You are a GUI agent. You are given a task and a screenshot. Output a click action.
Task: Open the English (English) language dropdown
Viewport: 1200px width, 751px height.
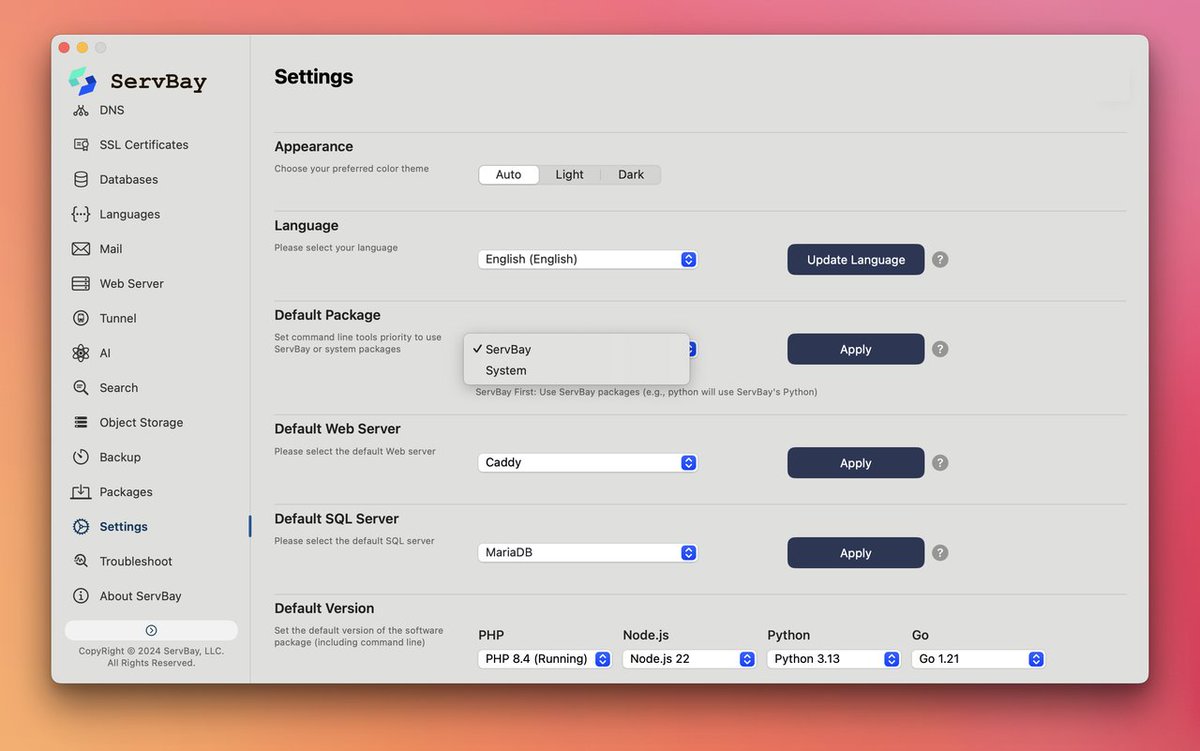coord(588,260)
